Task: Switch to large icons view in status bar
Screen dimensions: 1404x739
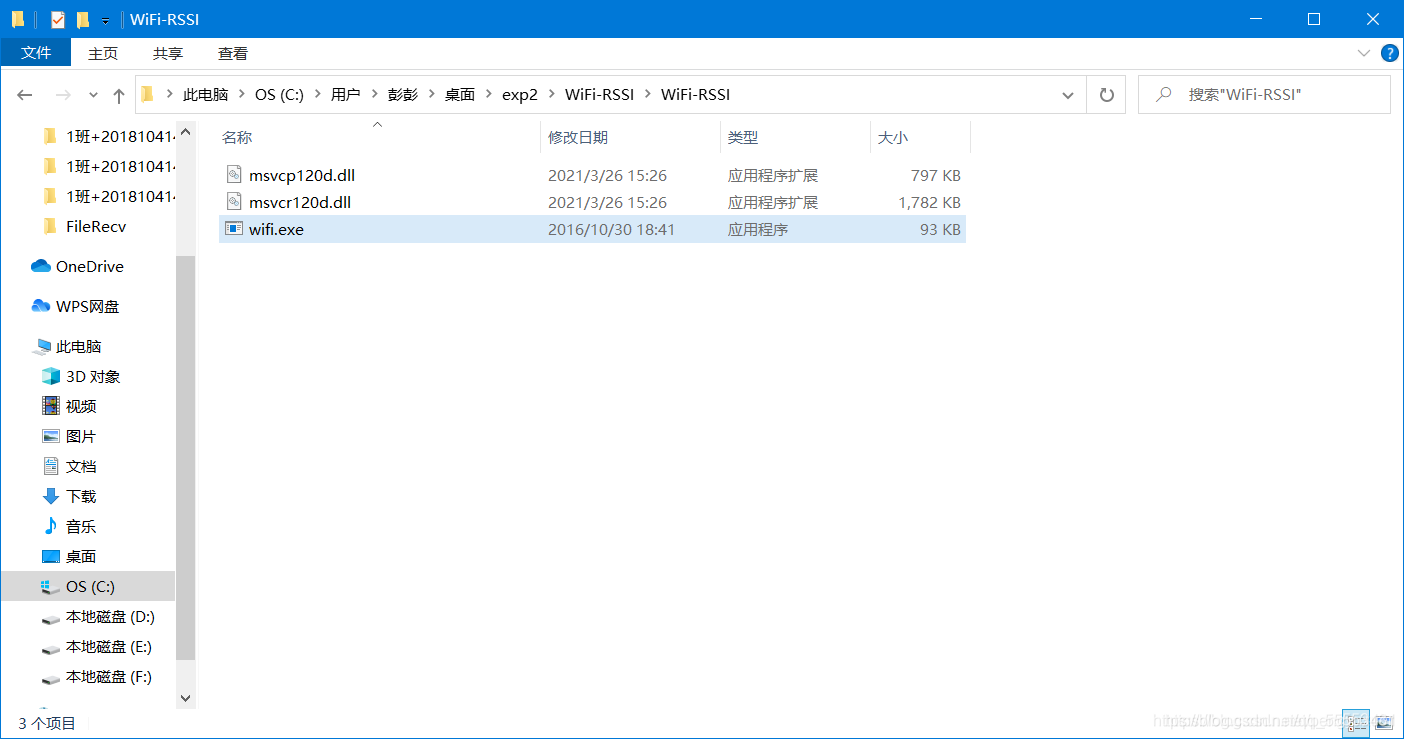Action: (x=1383, y=722)
